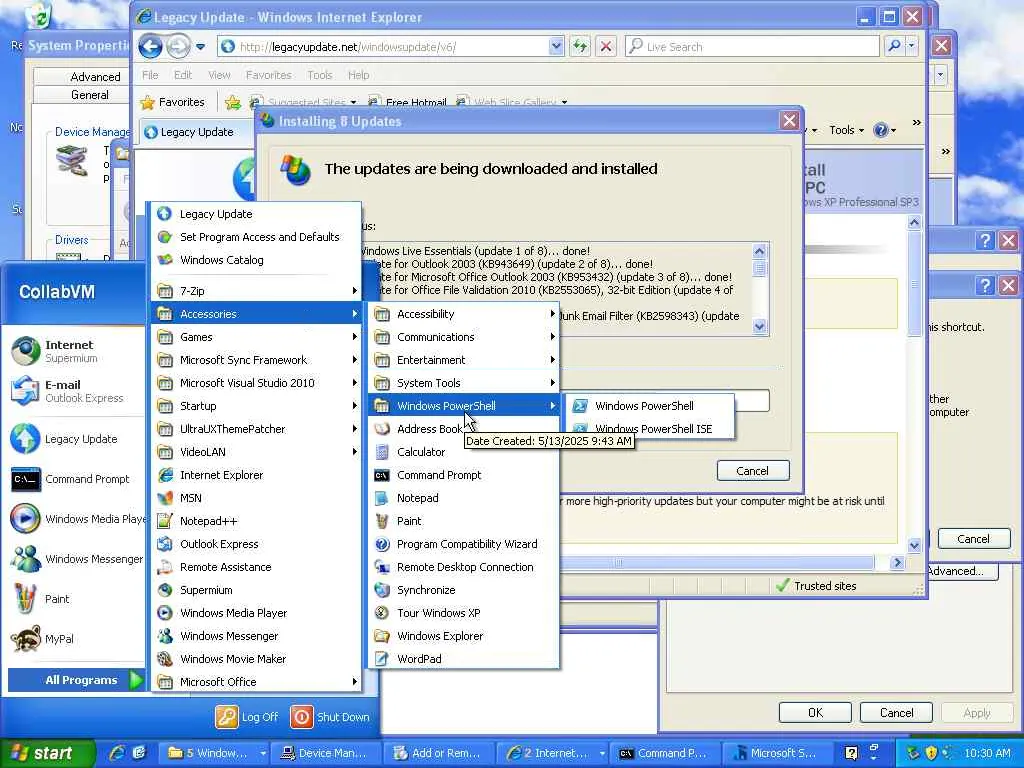Viewport: 1024px width, 768px height.
Task: Click the Live Search box
Action: point(752,46)
